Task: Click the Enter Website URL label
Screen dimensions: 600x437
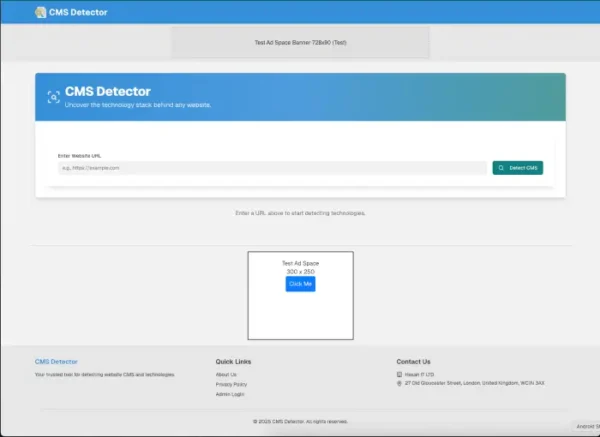Action: [x=79, y=156]
